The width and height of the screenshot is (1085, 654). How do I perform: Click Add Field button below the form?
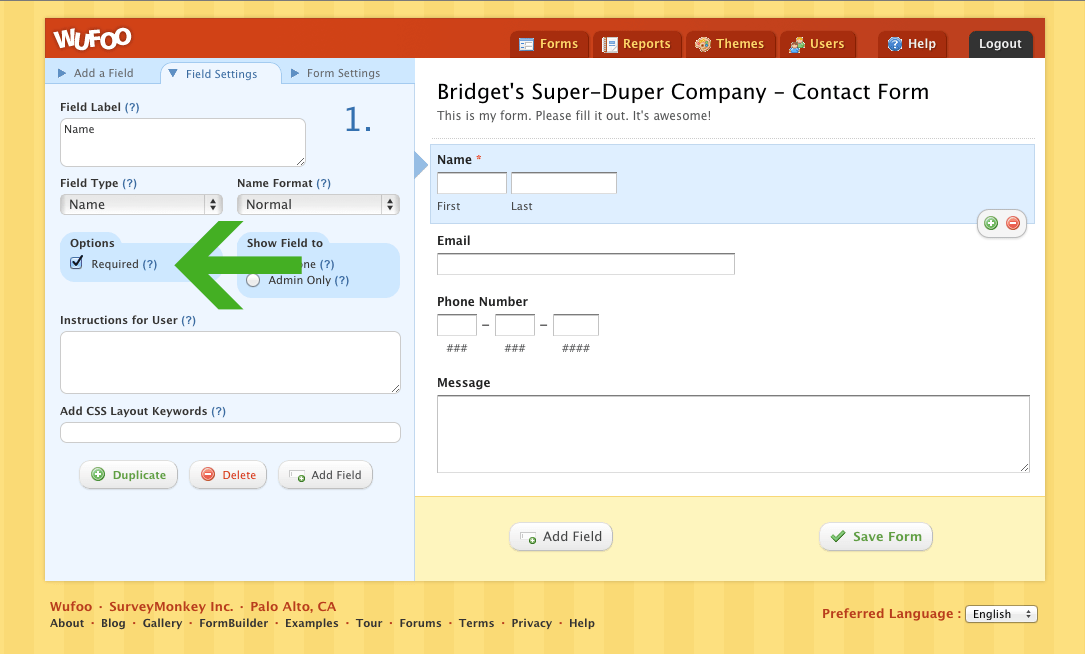pyautogui.click(x=561, y=536)
